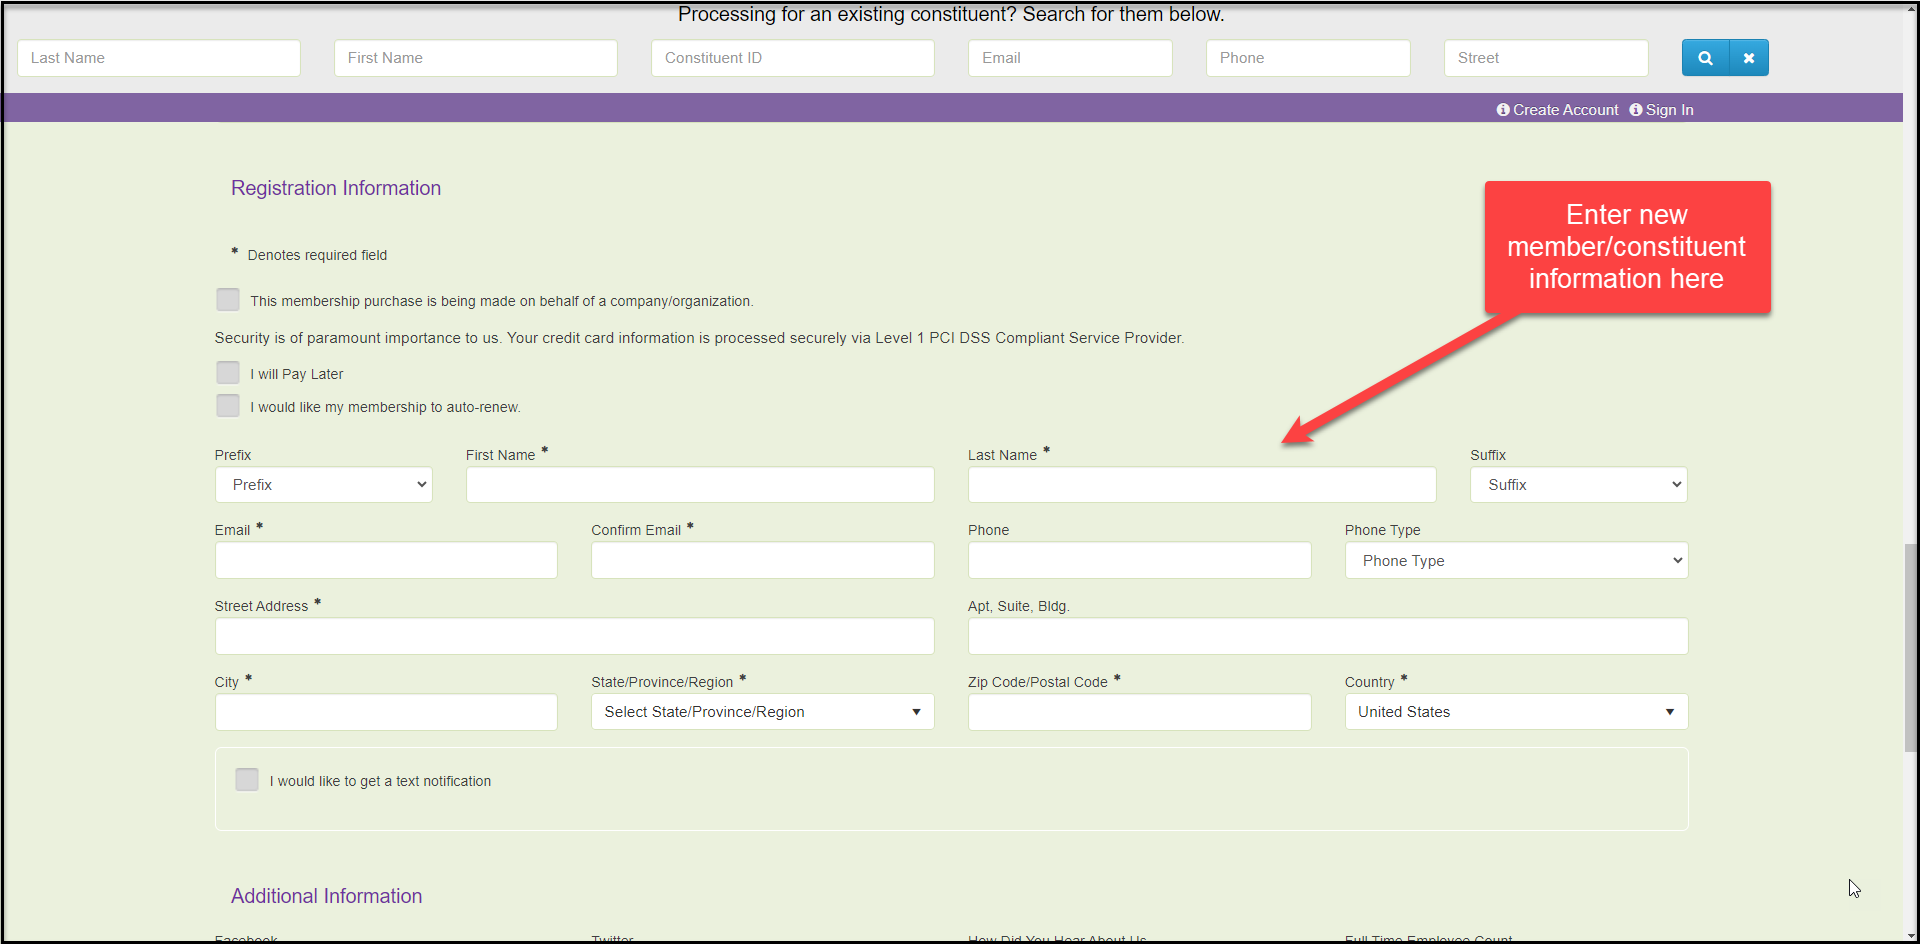Open the Create Account link
The width and height of the screenshot is (1920, 944).
(x=1565, y=110)
